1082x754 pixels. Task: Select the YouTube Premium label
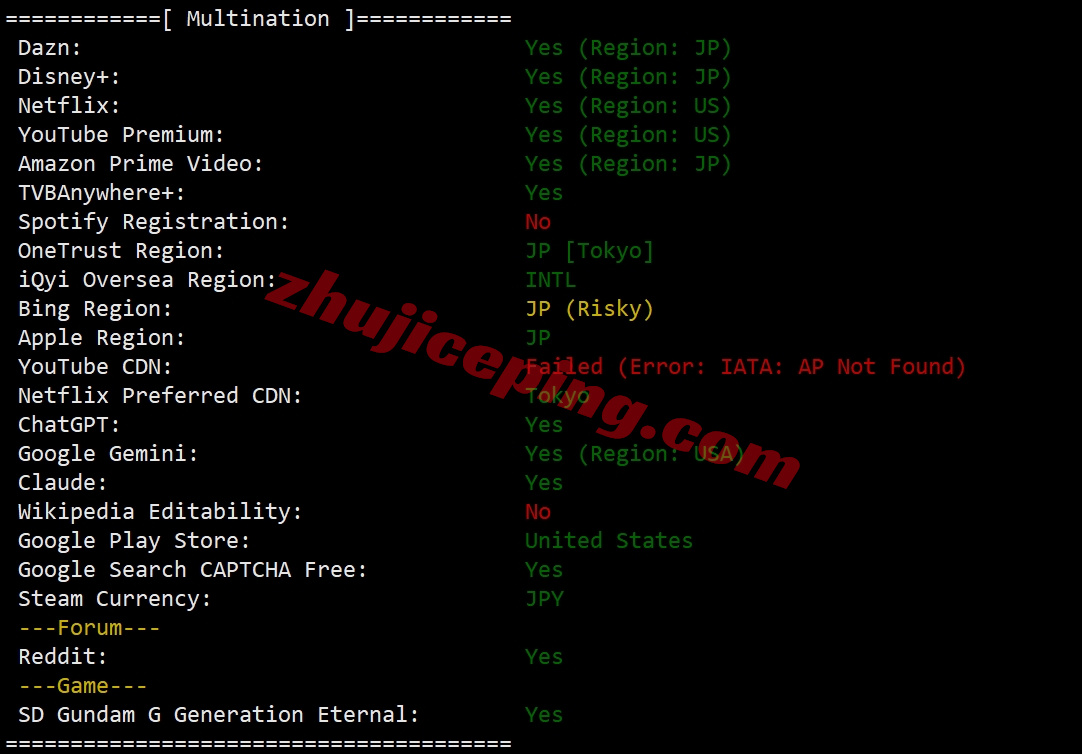121,135
